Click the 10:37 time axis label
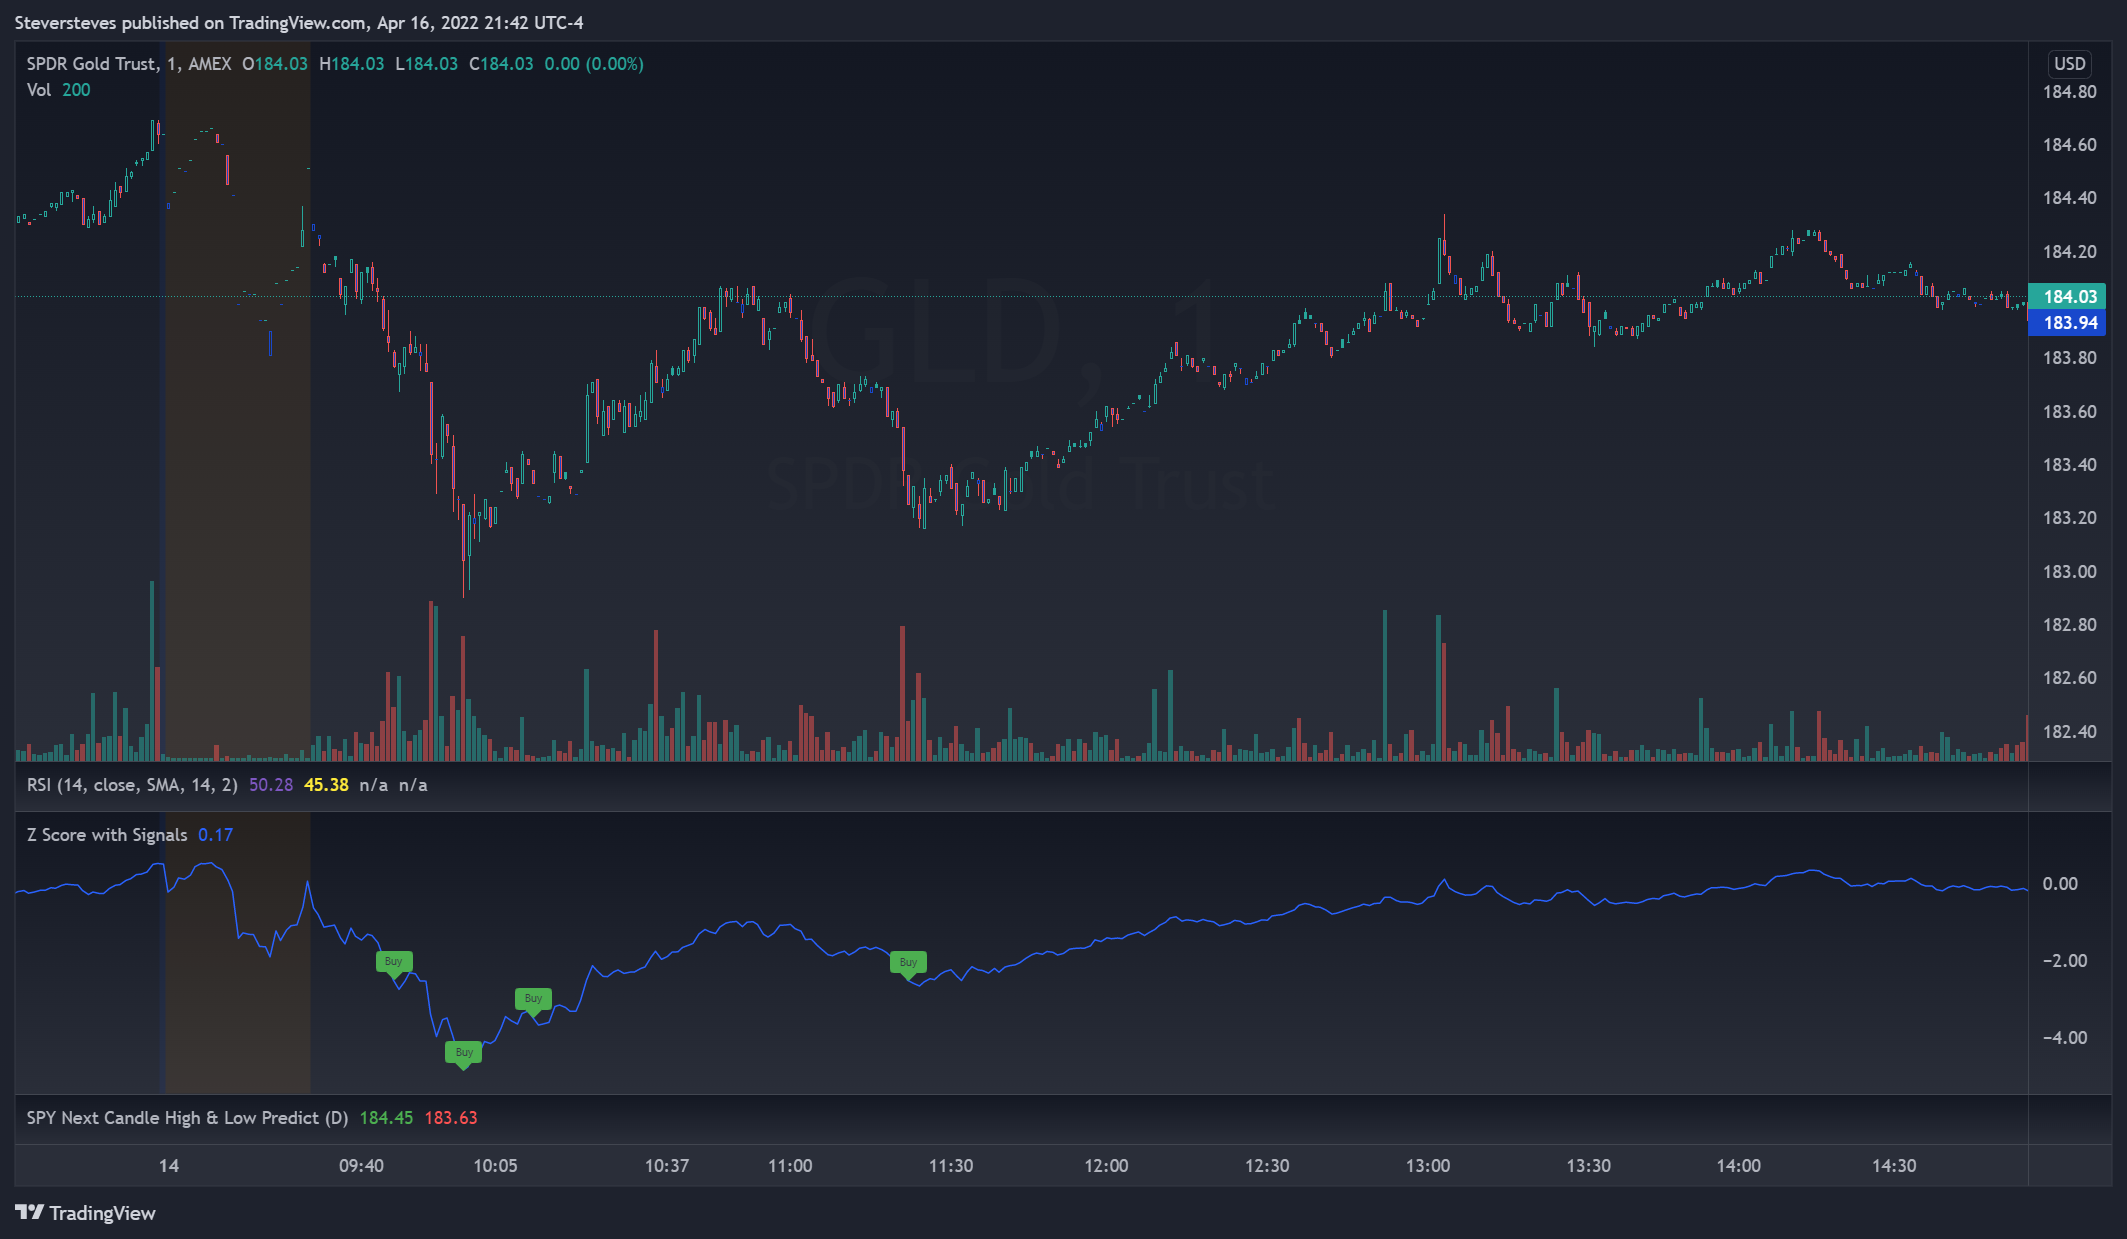 tap(667, 1166)
